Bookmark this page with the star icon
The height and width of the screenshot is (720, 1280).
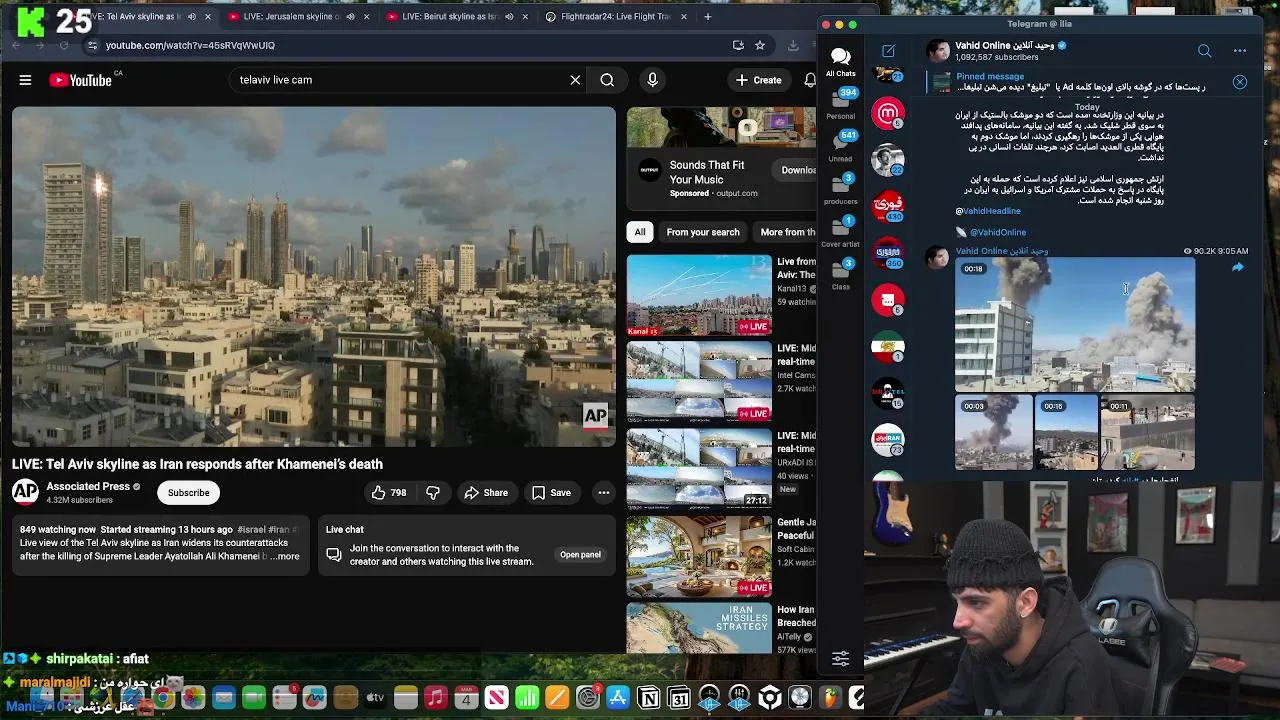(760, 45)
